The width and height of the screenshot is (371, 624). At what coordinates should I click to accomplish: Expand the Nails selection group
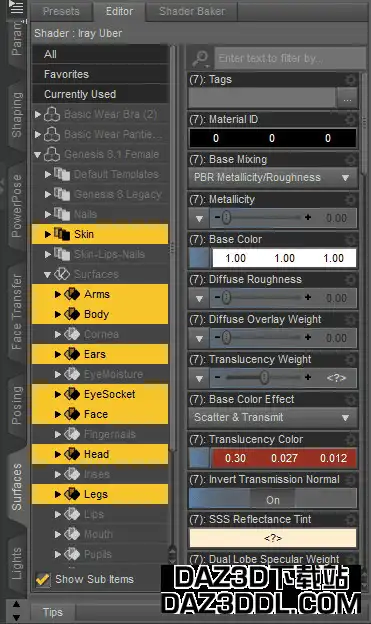tap(48, 214)
